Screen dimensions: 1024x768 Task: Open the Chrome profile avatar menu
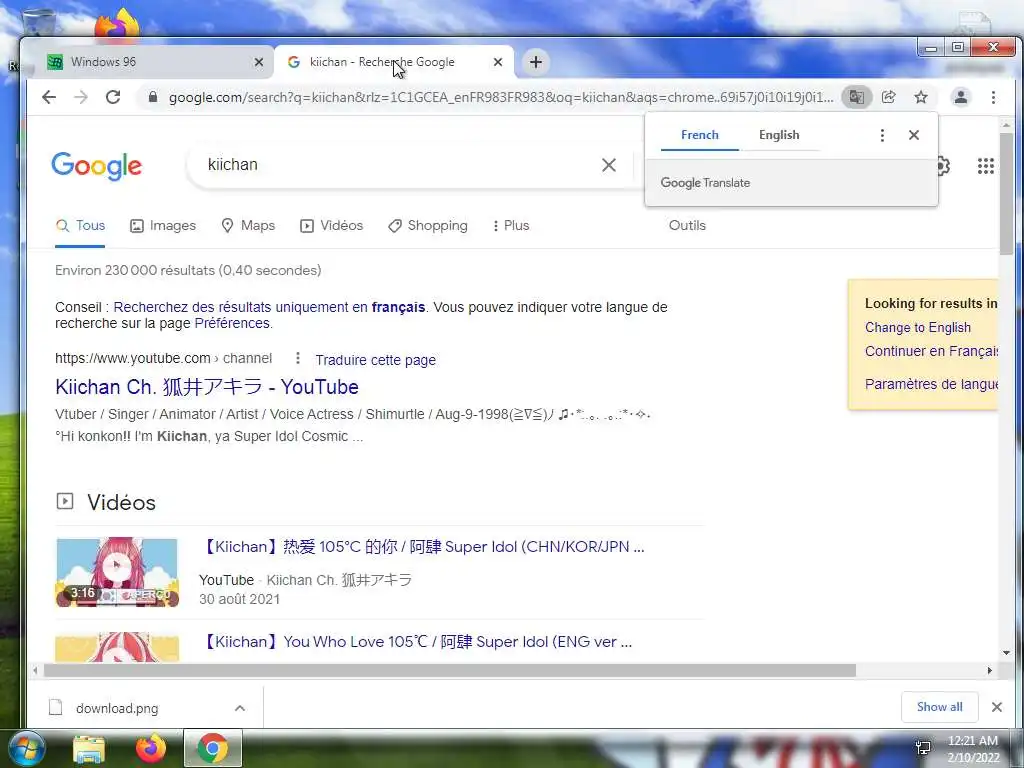pos(961,97)
